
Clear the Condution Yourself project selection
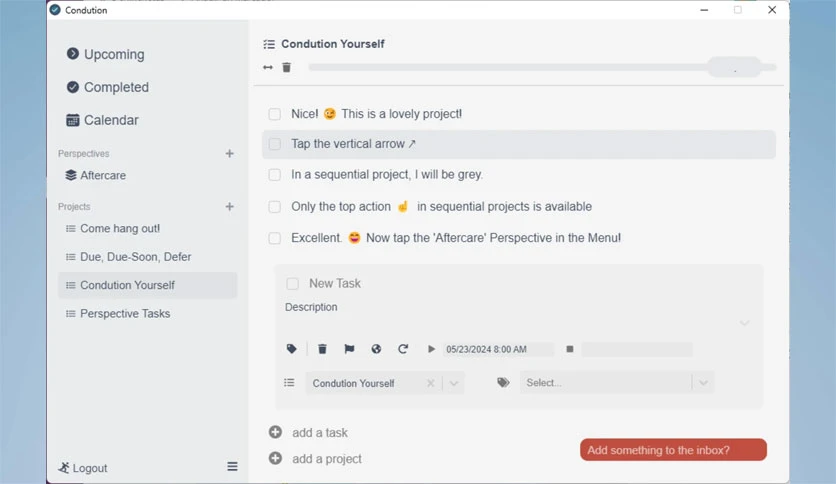click(x=431, y=383)
